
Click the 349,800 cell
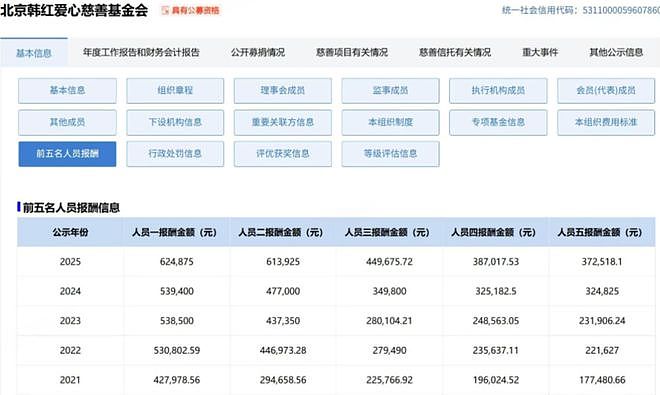tap(389, 291)
